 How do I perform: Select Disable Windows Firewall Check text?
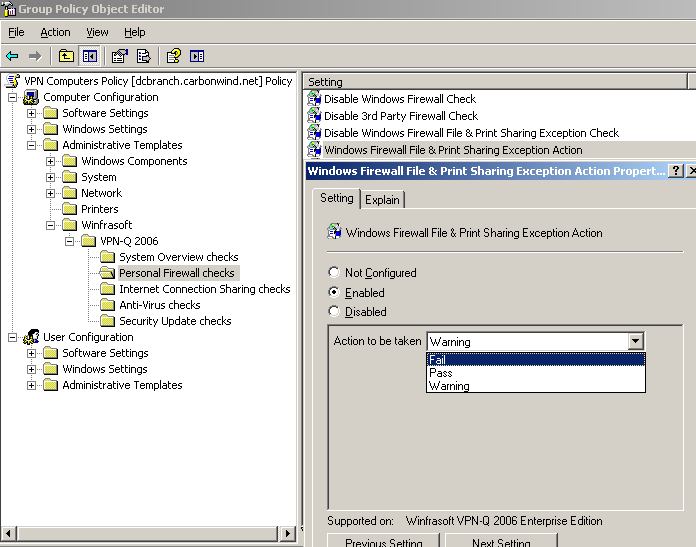pos(400,99)
